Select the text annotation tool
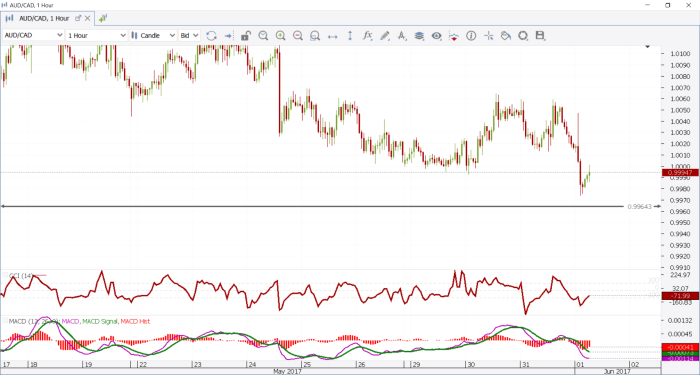The width and height of the screenshot is (700, 375). tap(402, 36)
